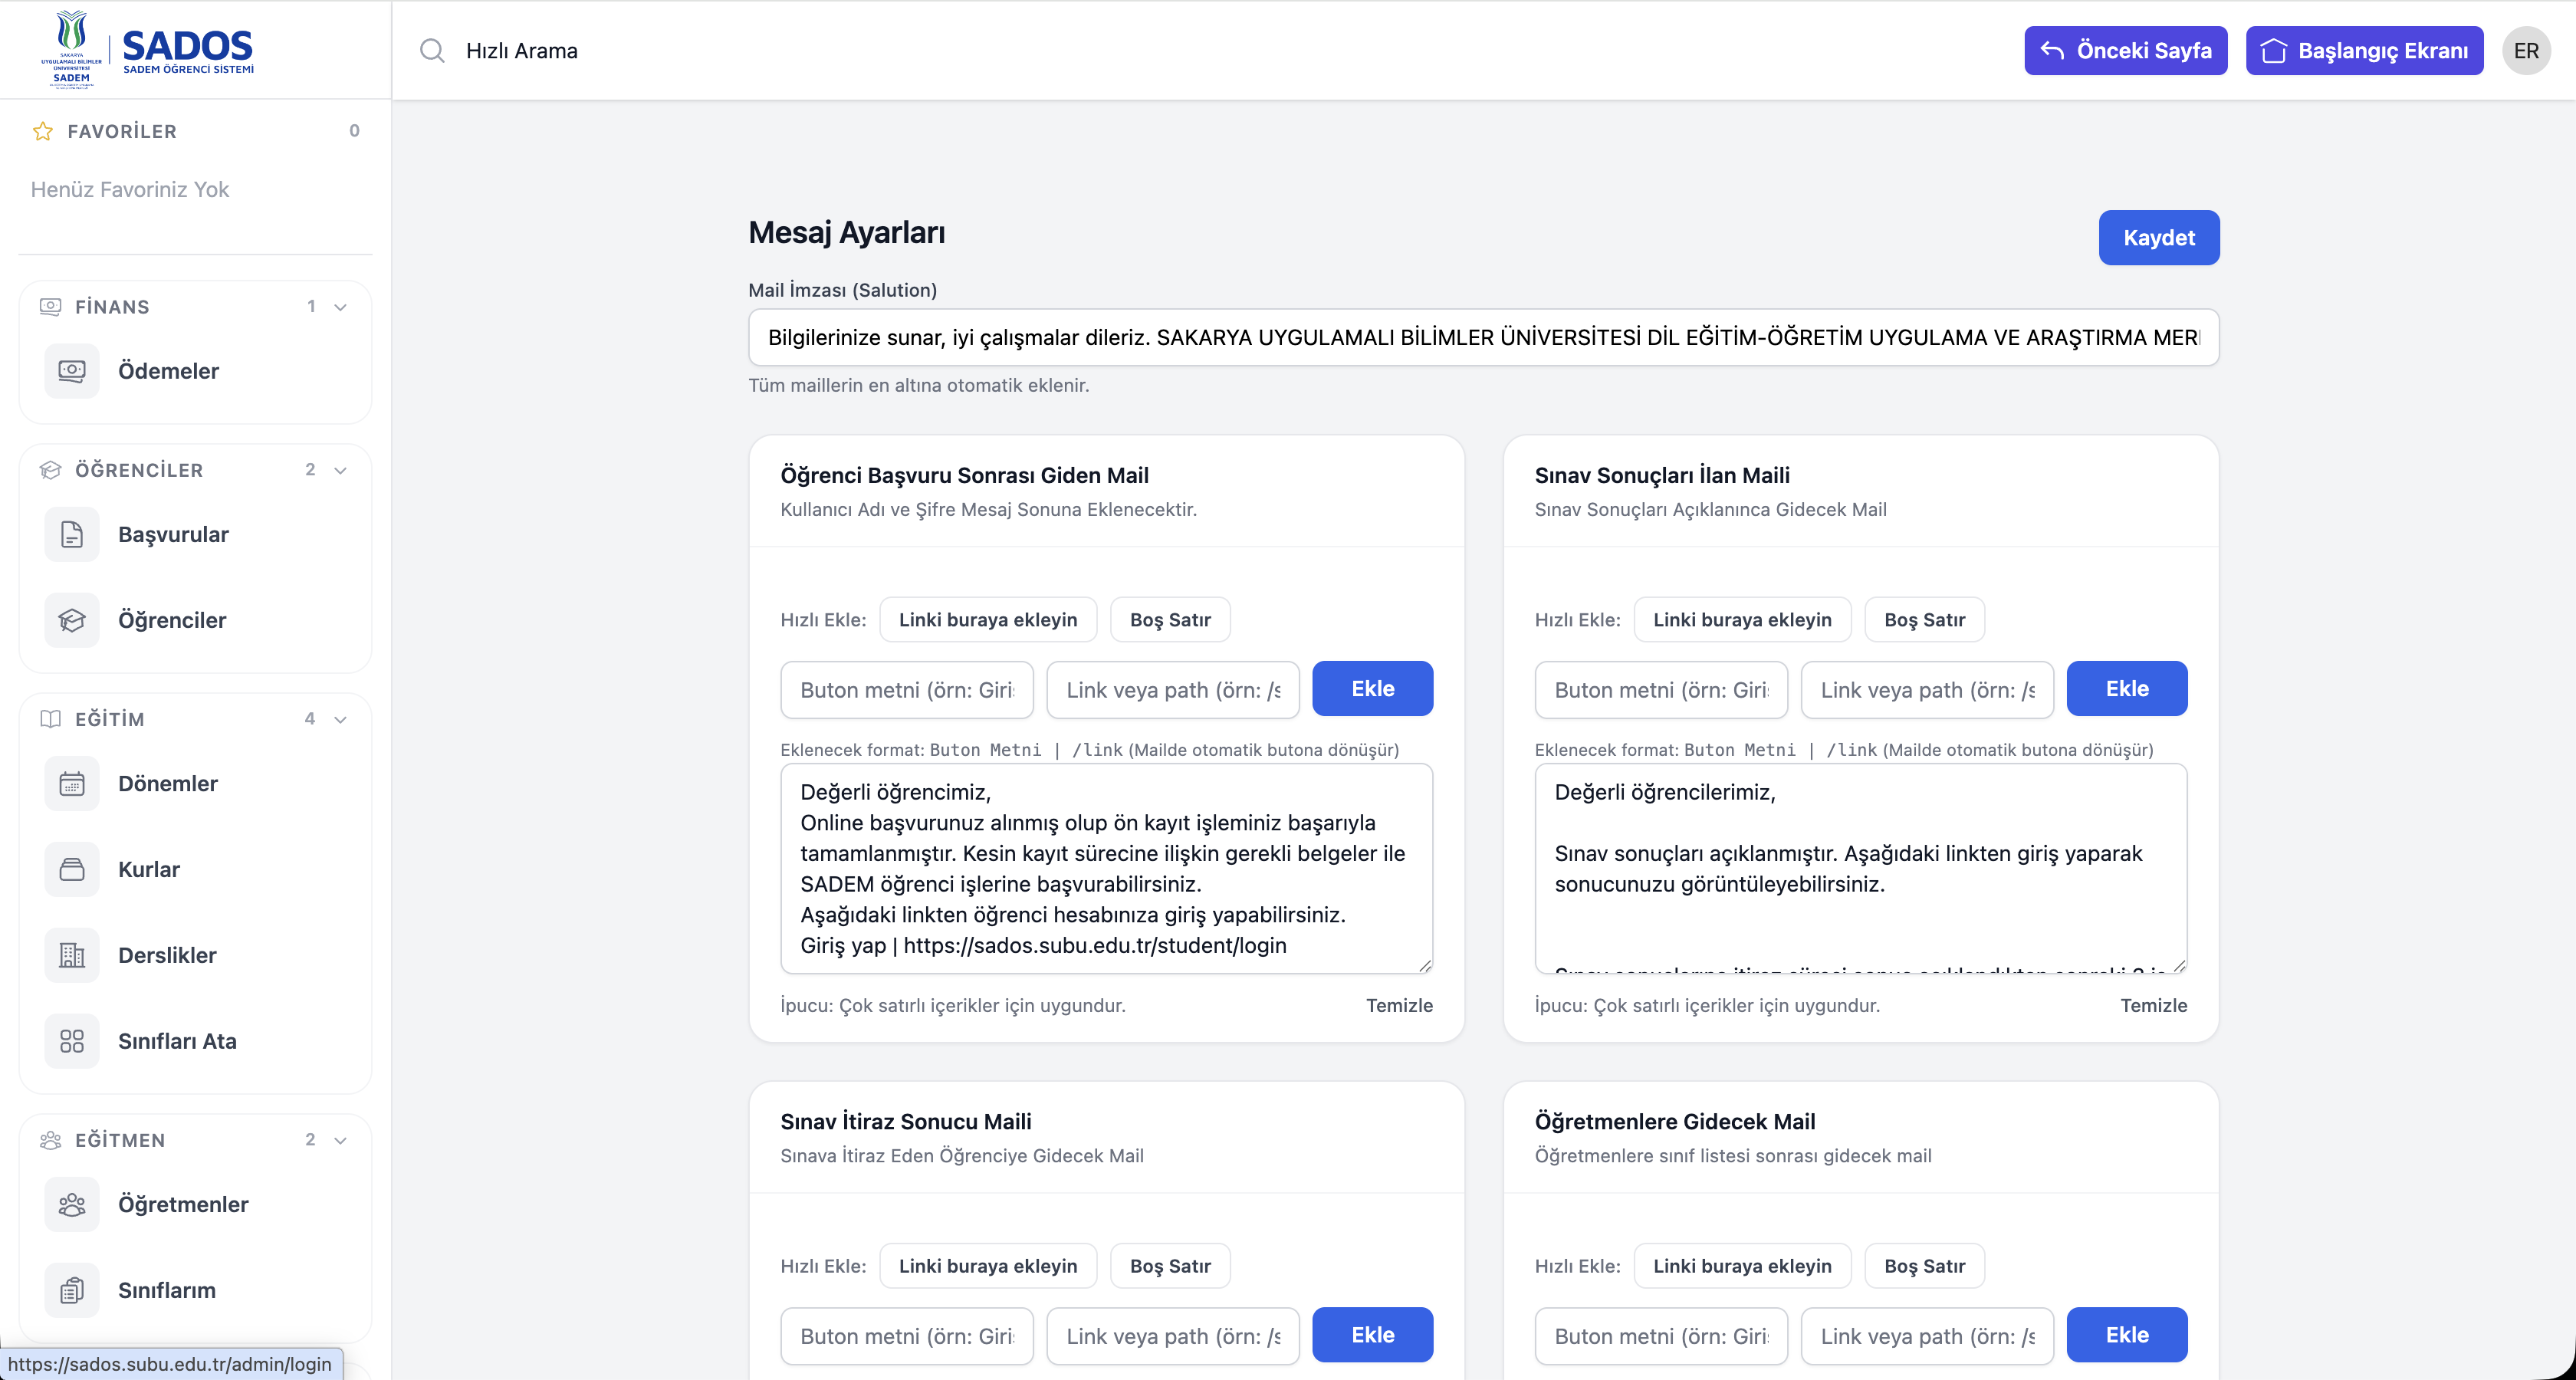Click the quick search magnifier icon

click(x=432, y=50)
